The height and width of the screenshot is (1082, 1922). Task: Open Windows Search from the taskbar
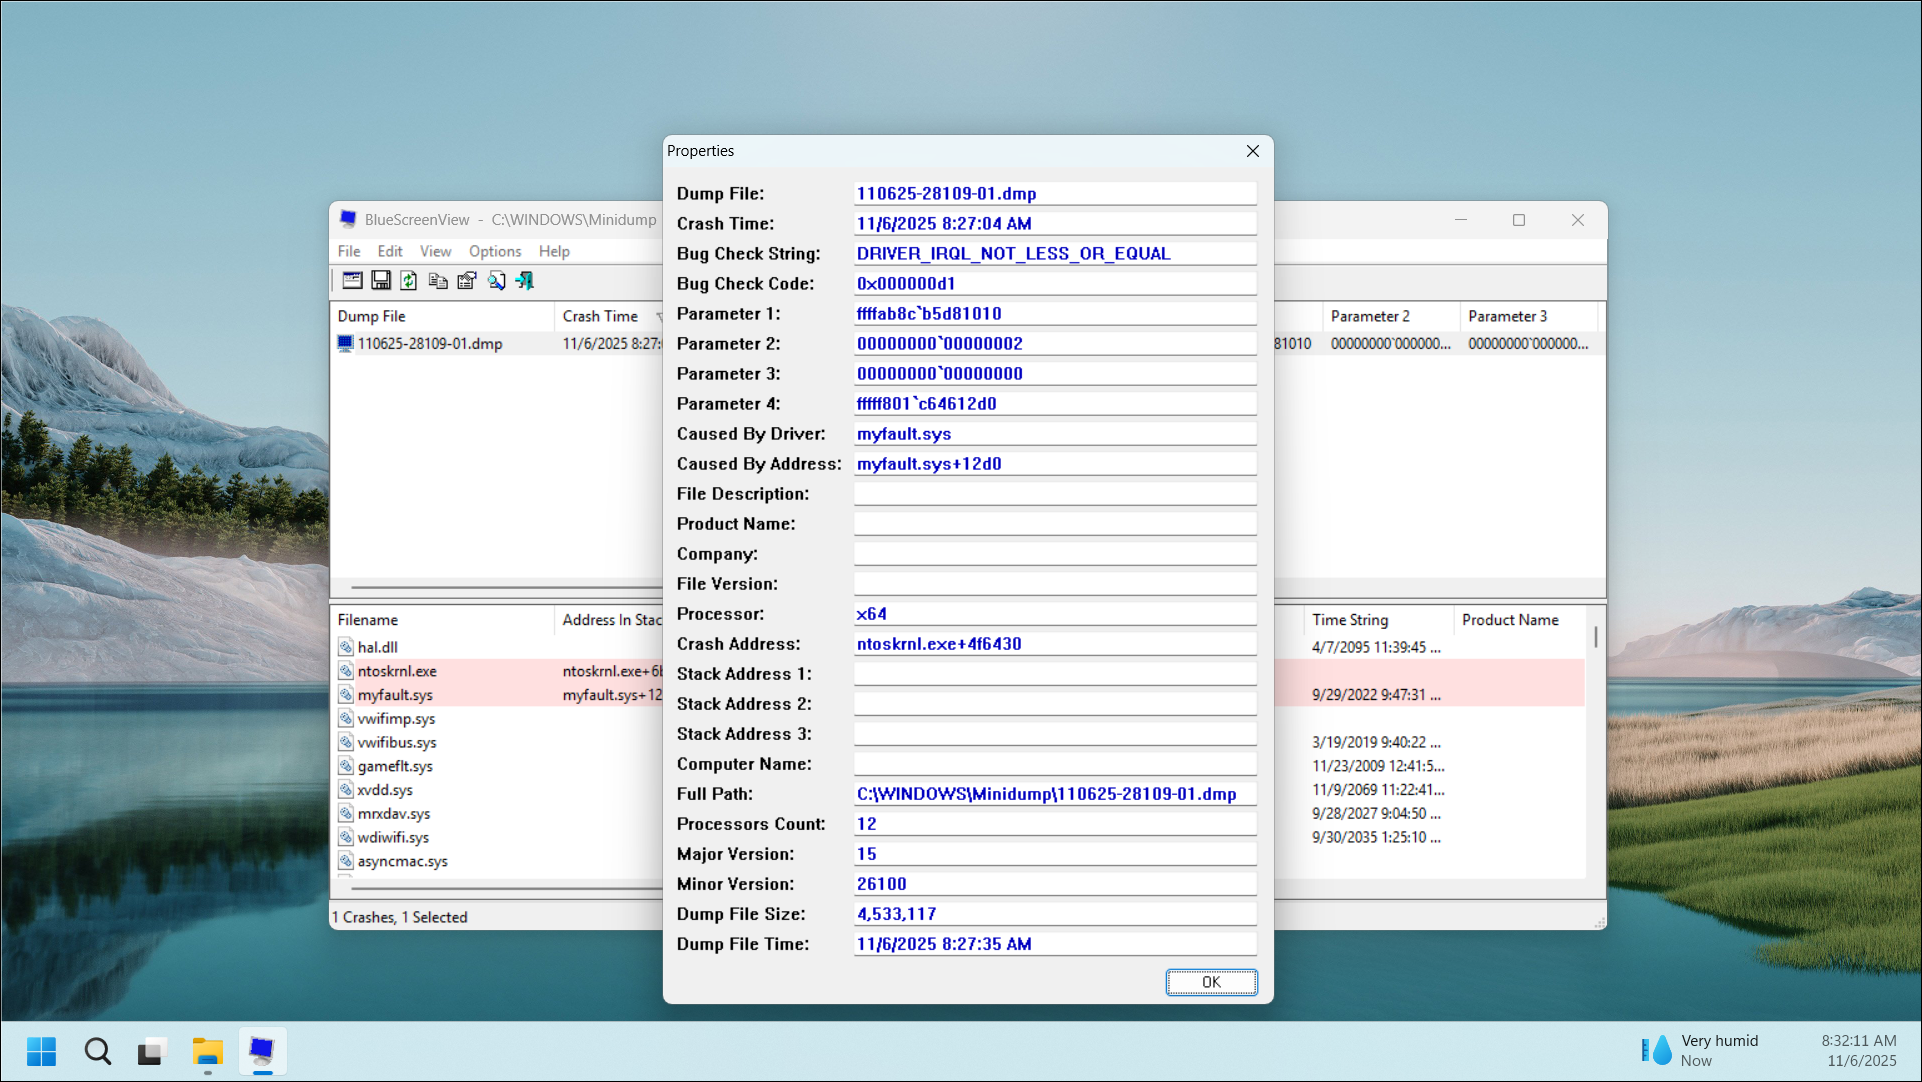98,1051
